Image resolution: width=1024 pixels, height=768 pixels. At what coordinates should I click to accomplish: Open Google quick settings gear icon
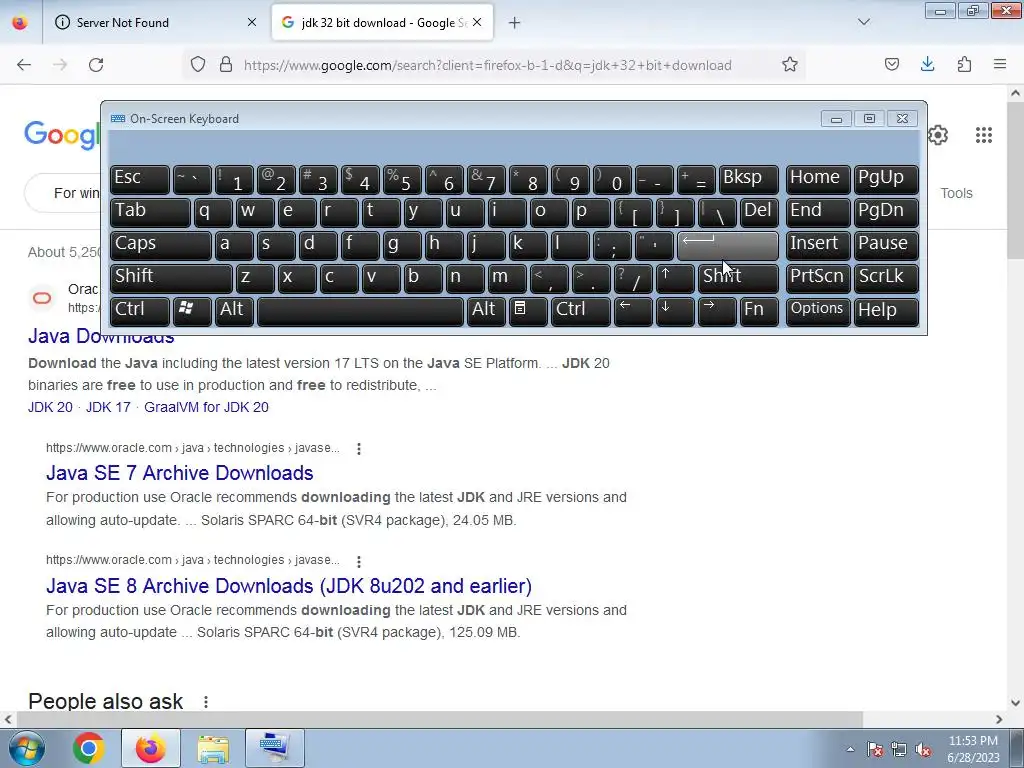938,135
